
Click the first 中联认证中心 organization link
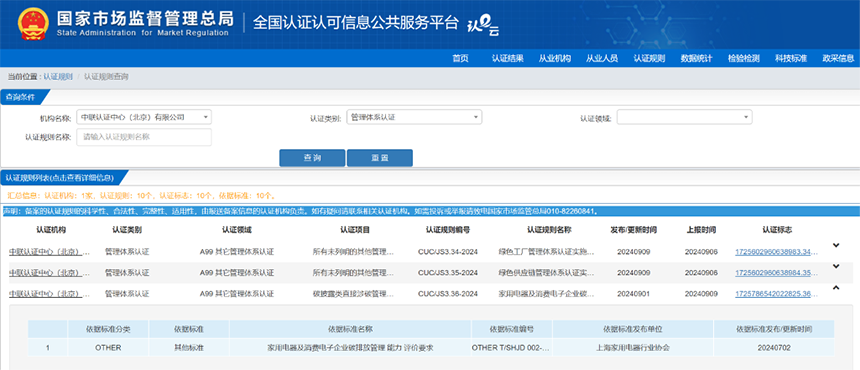pos(49,252)
